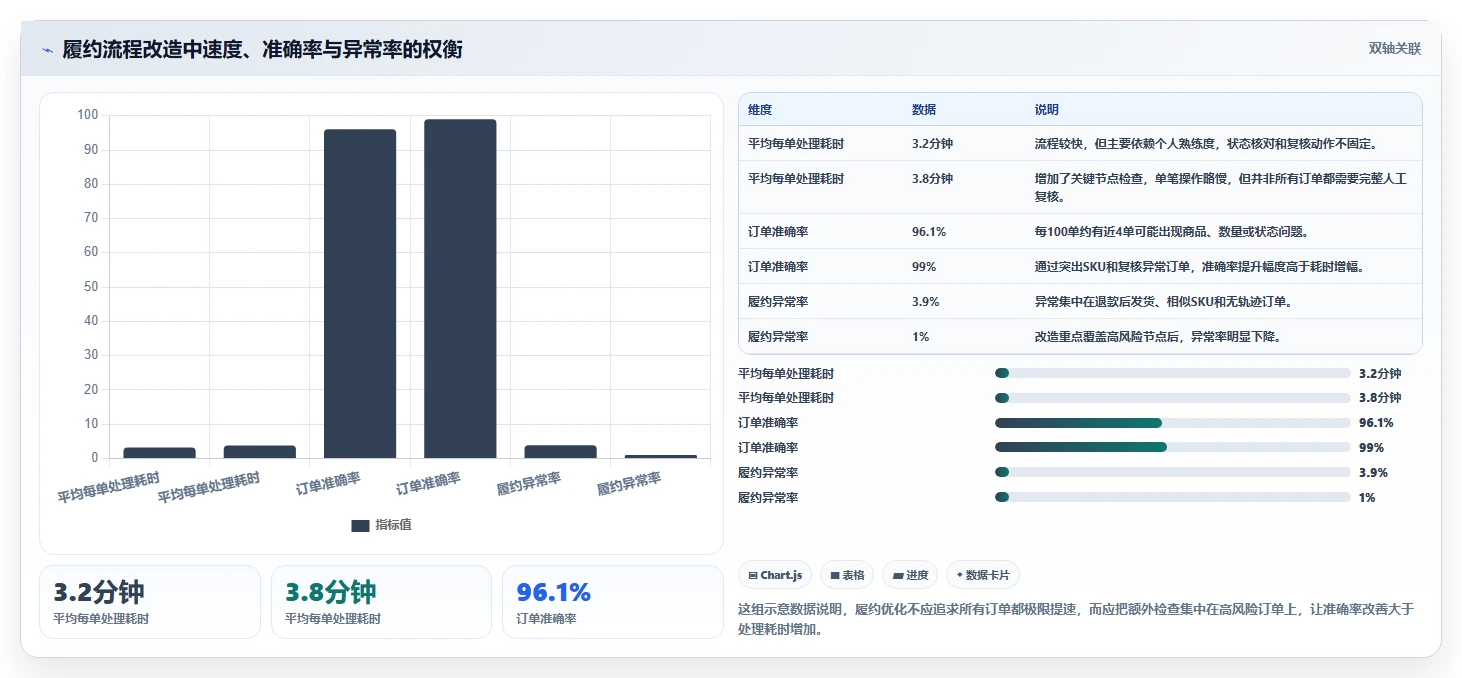Select the green 3.8分钟 stat card
The height and width of the screenshot is (678, 1462).
[381, 602]
